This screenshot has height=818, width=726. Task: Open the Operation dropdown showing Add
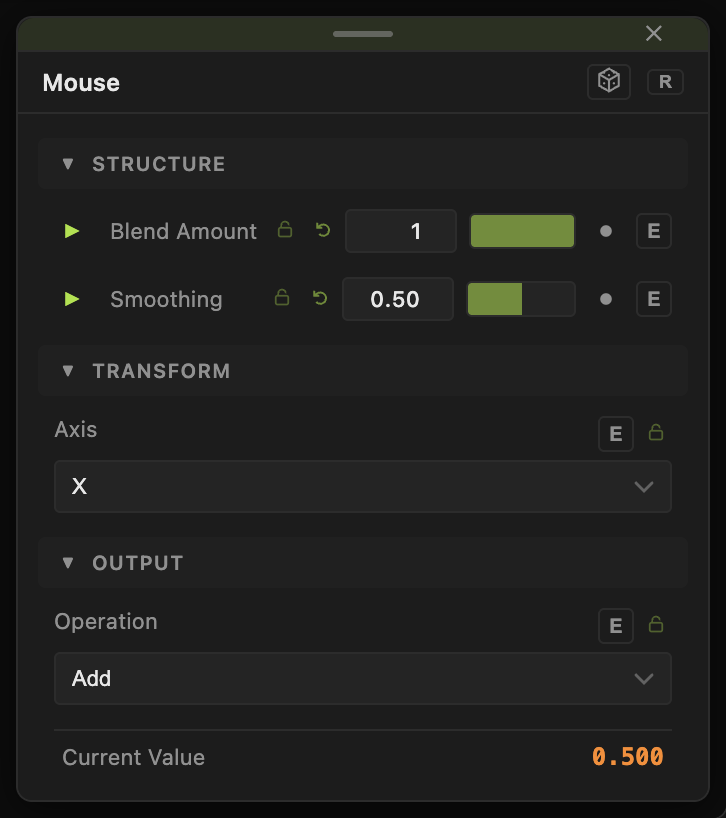coord(363,678)
